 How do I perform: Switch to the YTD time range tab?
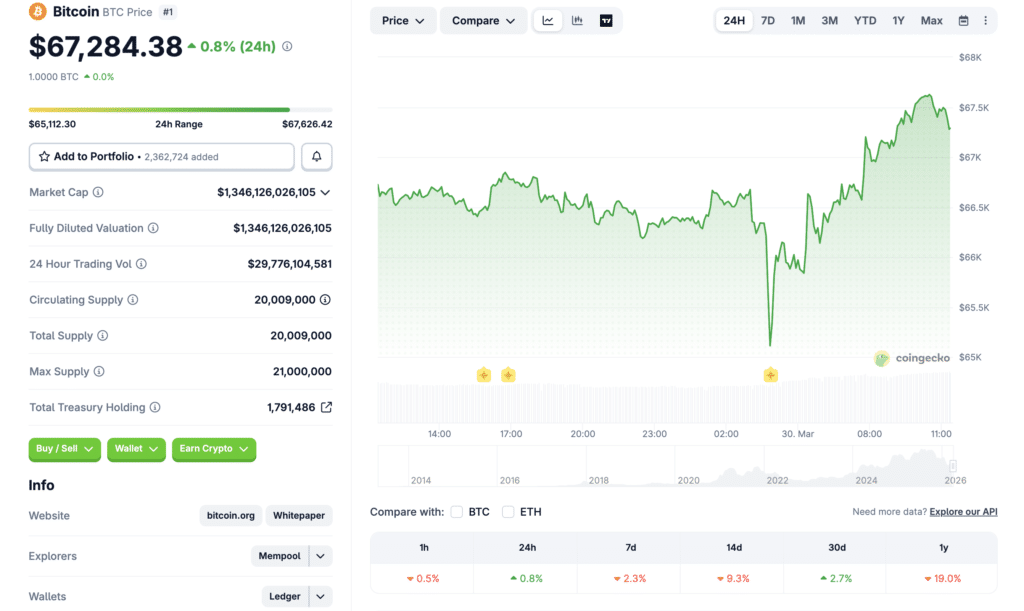click(865, 21)
